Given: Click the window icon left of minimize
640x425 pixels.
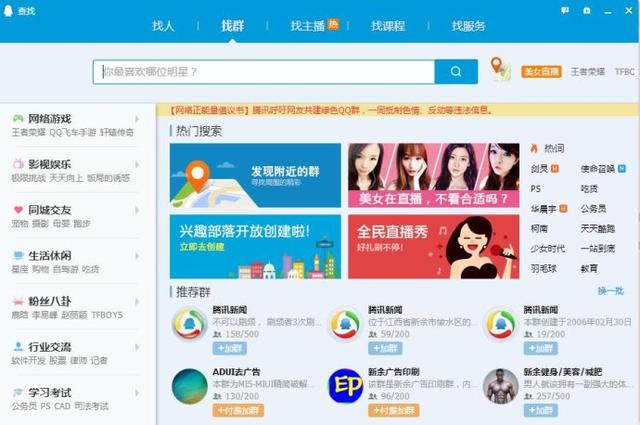Looking at the screenshot, I should pyautogui.click(x=587, y=11).
